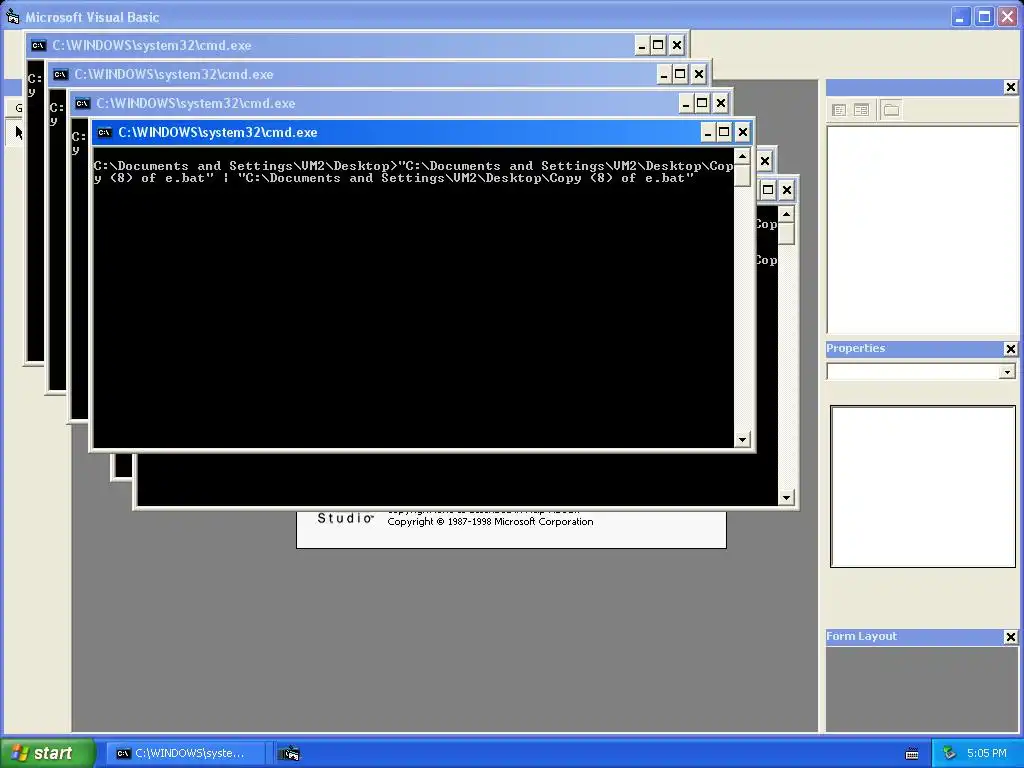Click the View Object icon in Project panel

point(861,110)
